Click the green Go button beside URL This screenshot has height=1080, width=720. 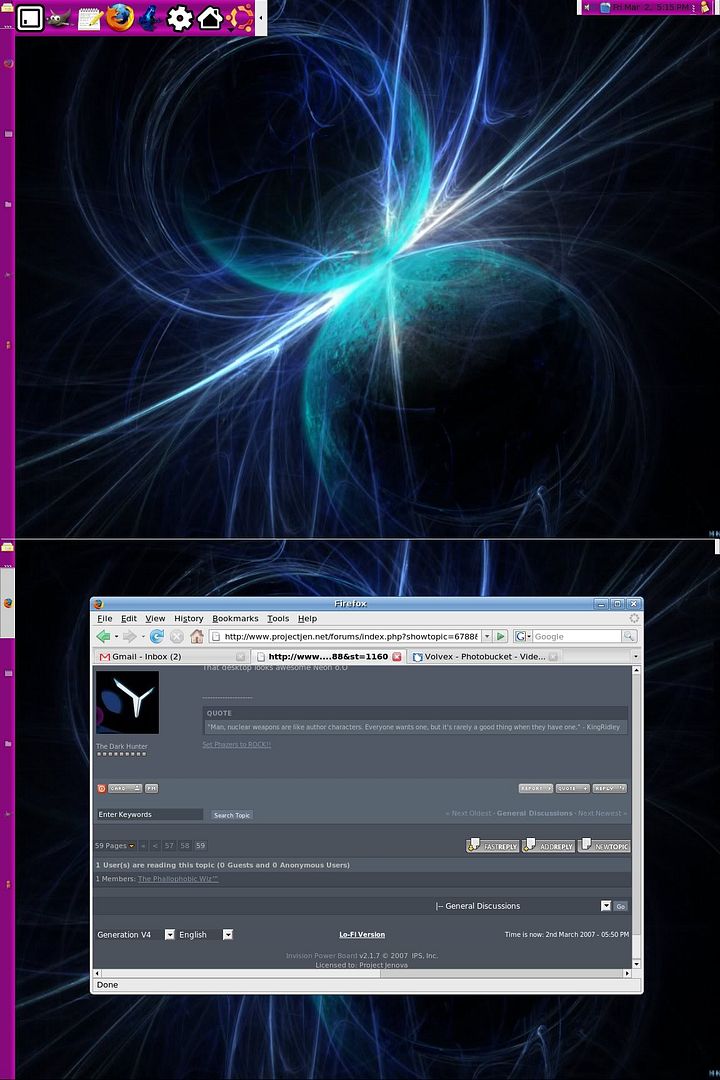(x=502, y=636)
